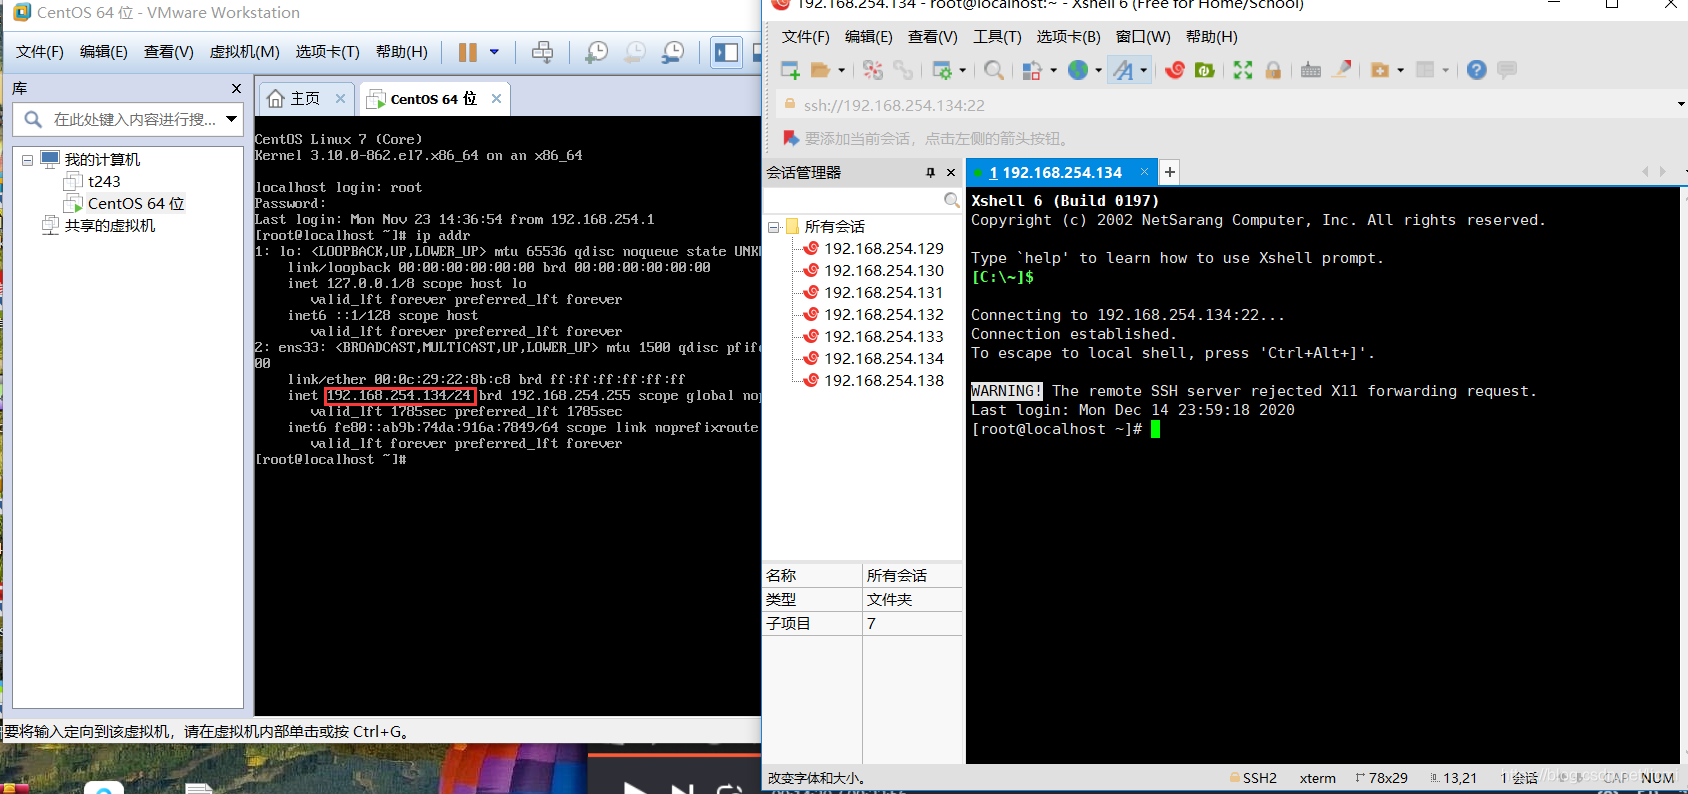The width and height of the screenshot is (1688, 794).
Task: Click the Reconnect link icon in Xshell toolbar
Action: (x=903, y=70)
